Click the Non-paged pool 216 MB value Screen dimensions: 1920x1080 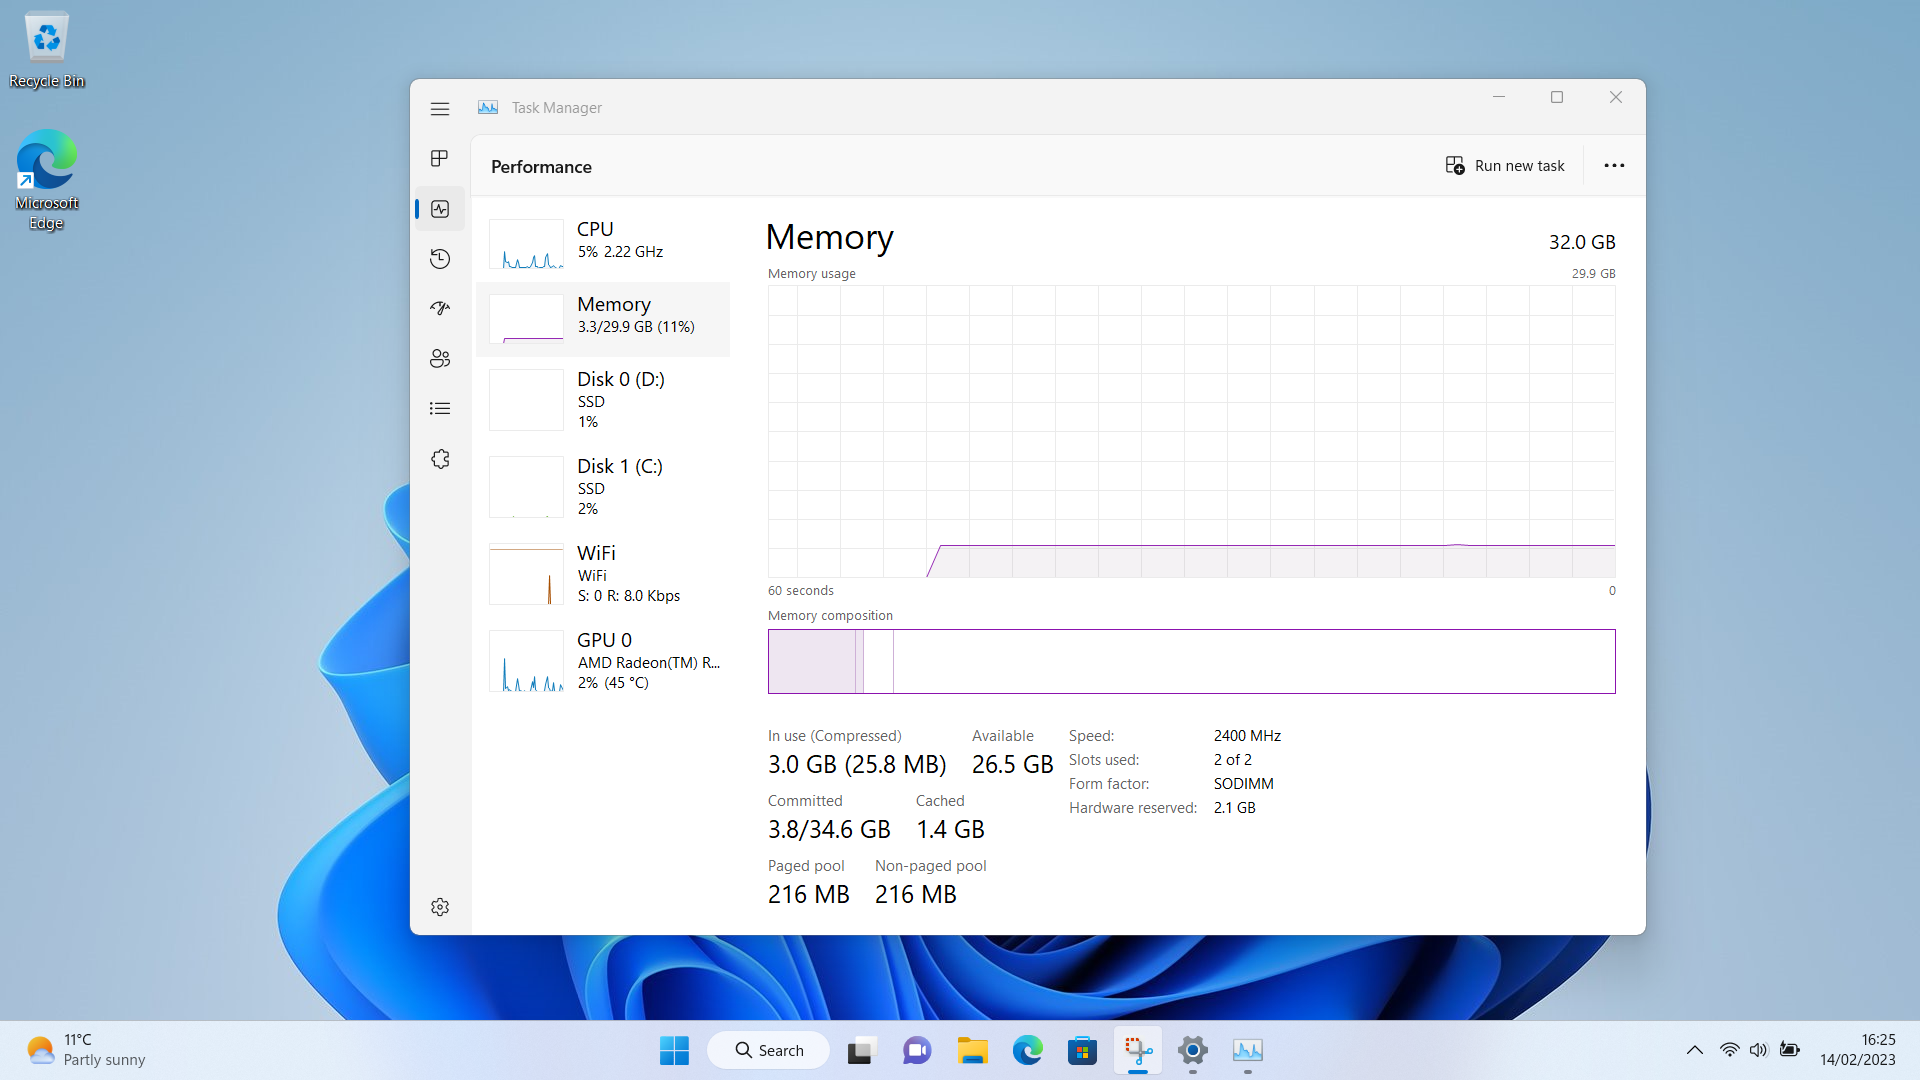tap(915, 895)
